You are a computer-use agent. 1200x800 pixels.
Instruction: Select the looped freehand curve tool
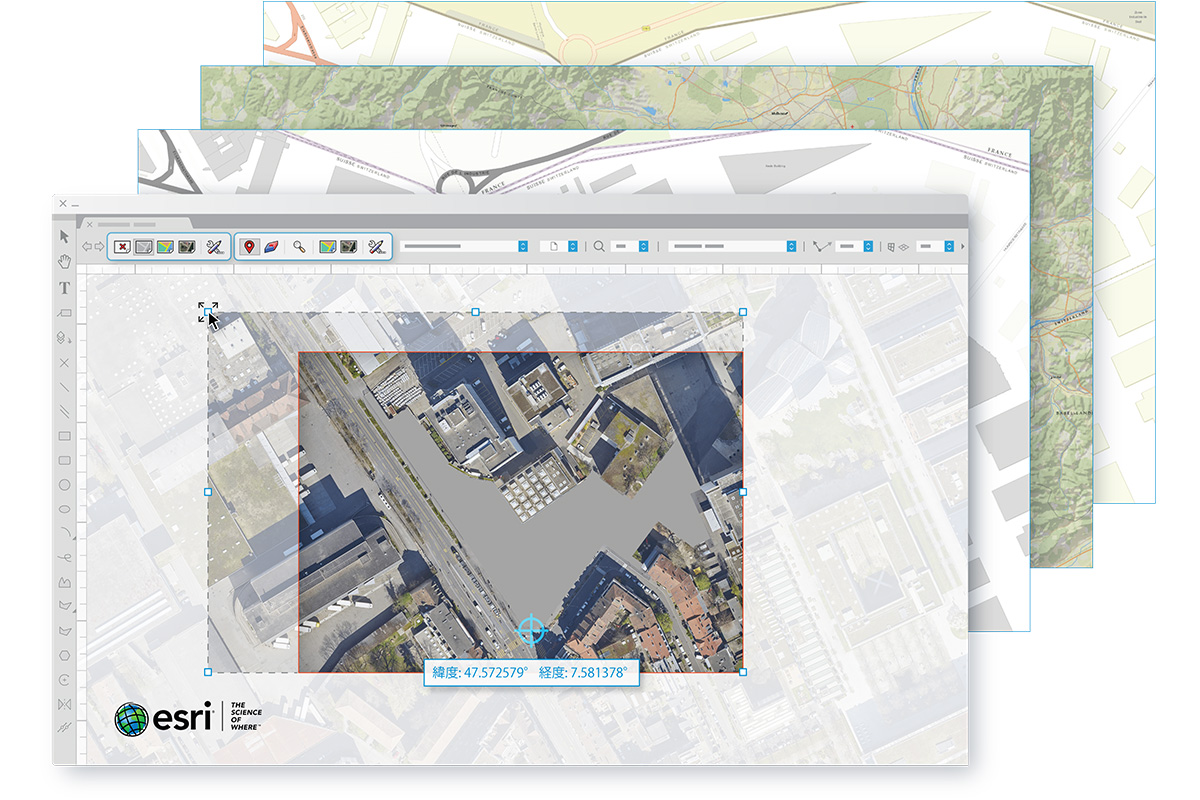65,558
